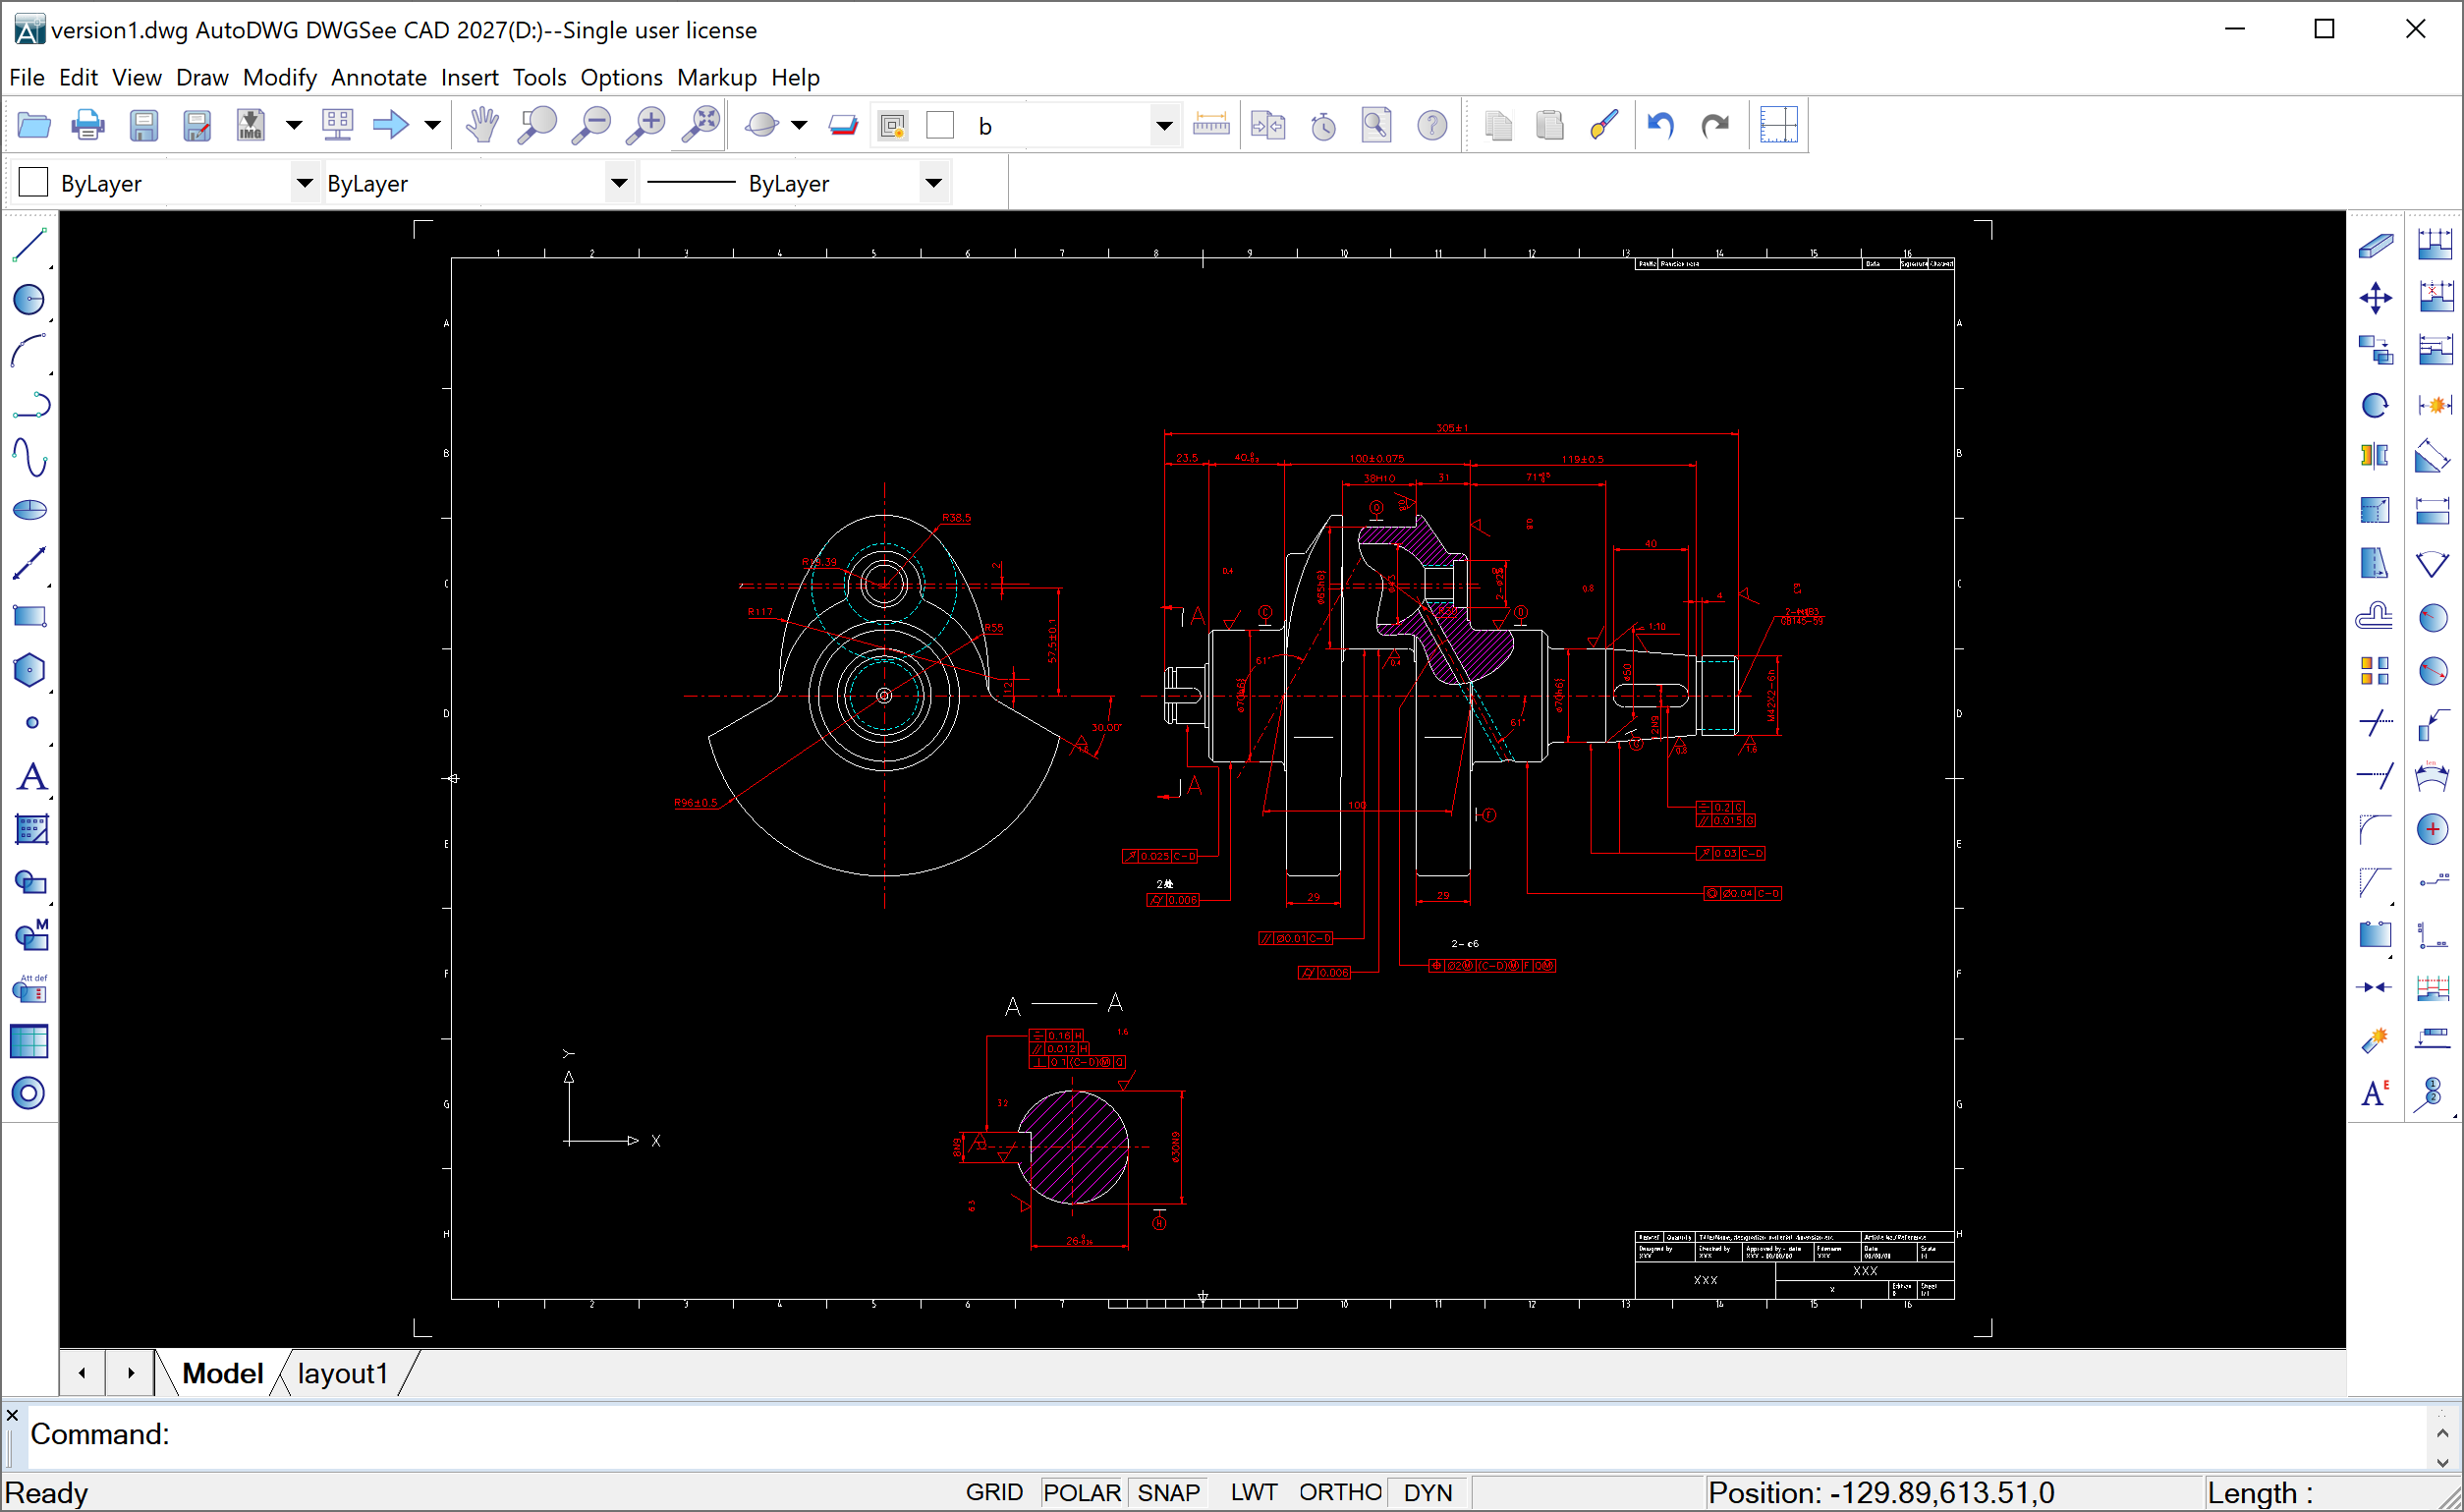Switch to the Model tab
Image resolution: width=2464 pixels, height=1512 pixels.
click(x=222, y=1373)
